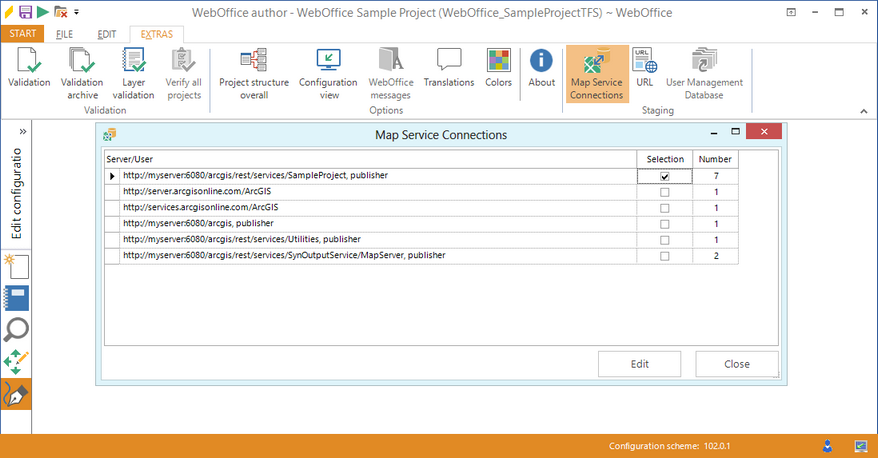Switch to the START ribbon tab
This screenshot has width=878, height=458.
(21, 34)
